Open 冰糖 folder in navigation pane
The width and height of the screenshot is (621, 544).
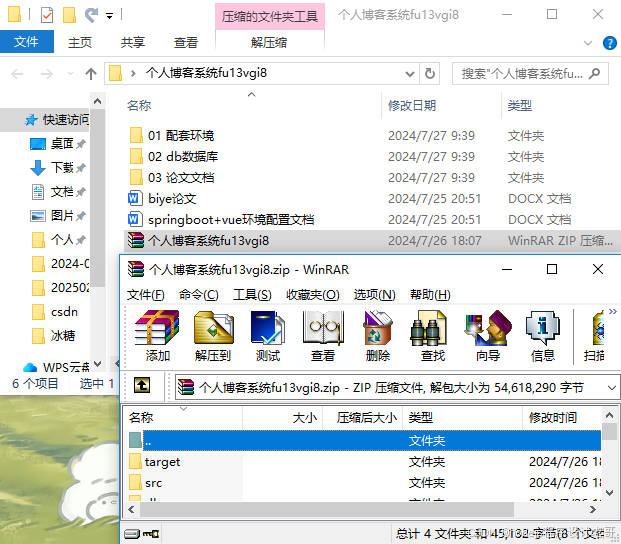pos(53,336)
